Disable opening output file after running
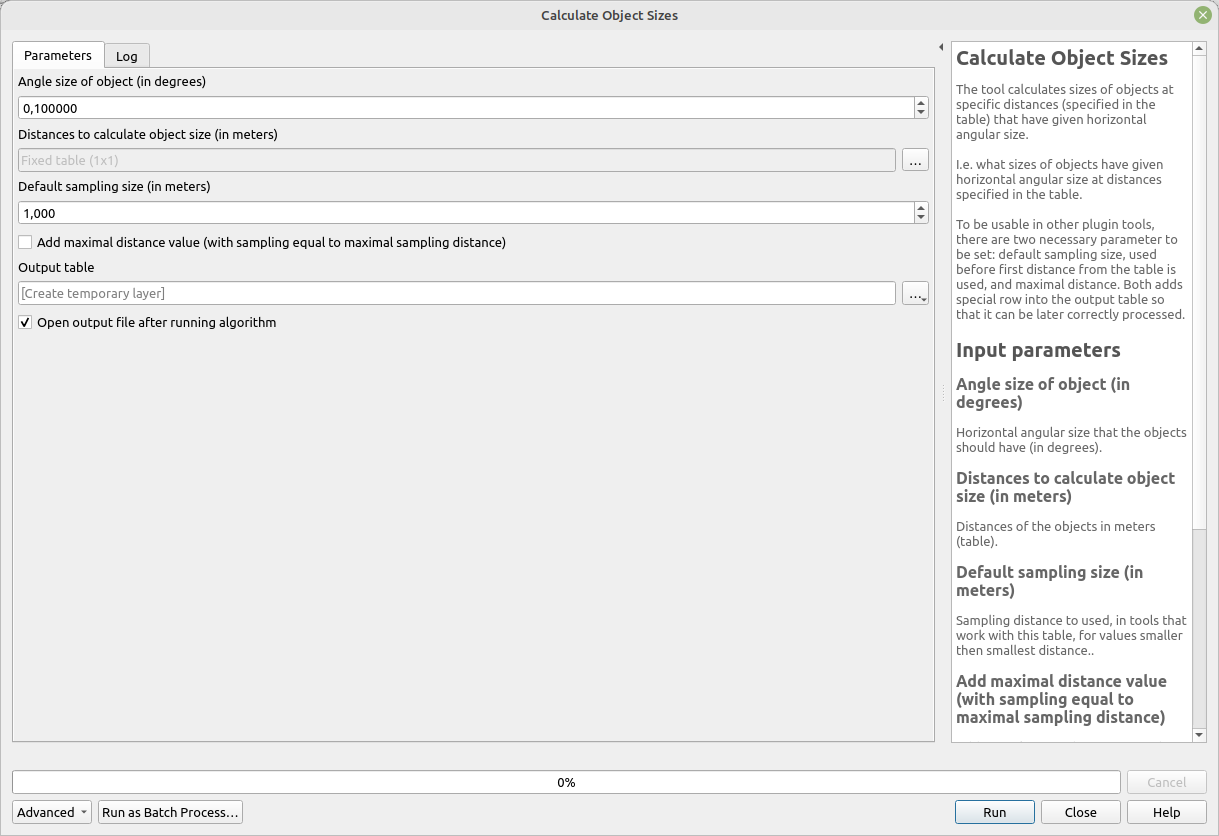The height and width of the screenshot is (836, 1219). (x=24, y=321)
